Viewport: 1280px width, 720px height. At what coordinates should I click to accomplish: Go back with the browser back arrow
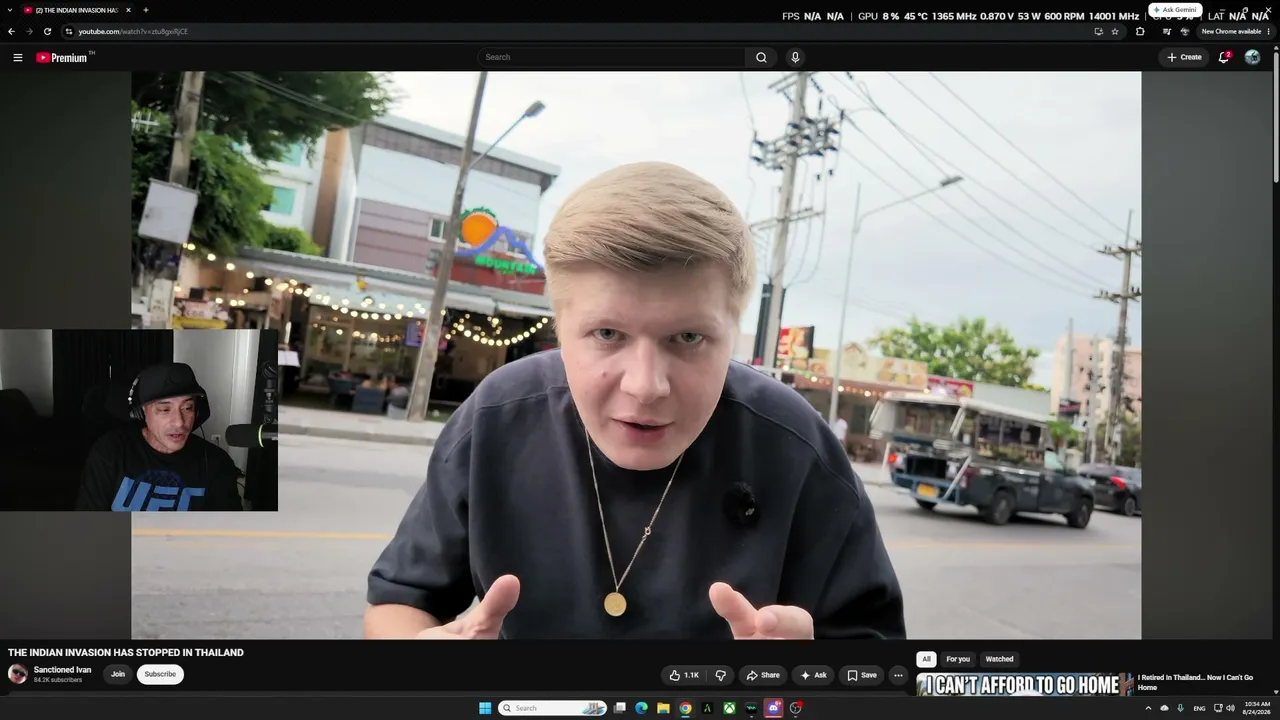click(11, 31)
